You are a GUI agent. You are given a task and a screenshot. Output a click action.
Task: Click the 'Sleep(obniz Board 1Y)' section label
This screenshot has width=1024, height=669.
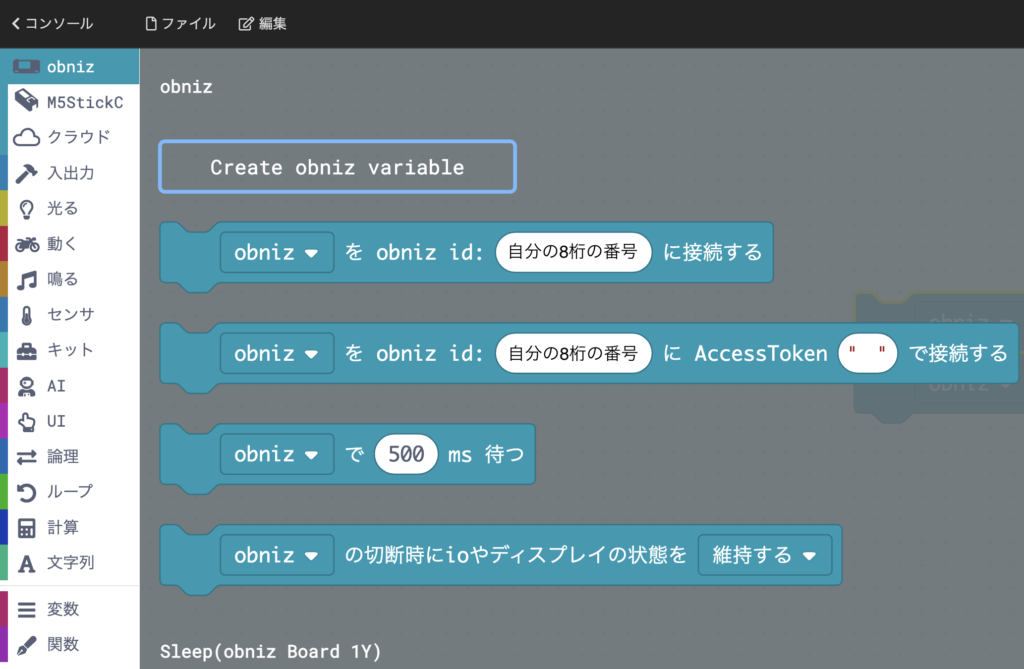[x=270, y=651]
